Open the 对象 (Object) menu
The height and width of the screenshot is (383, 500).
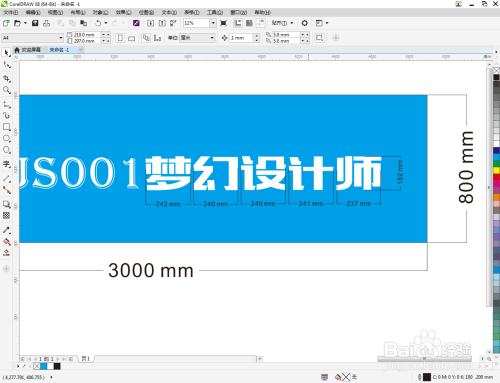(x=100, y=12)
